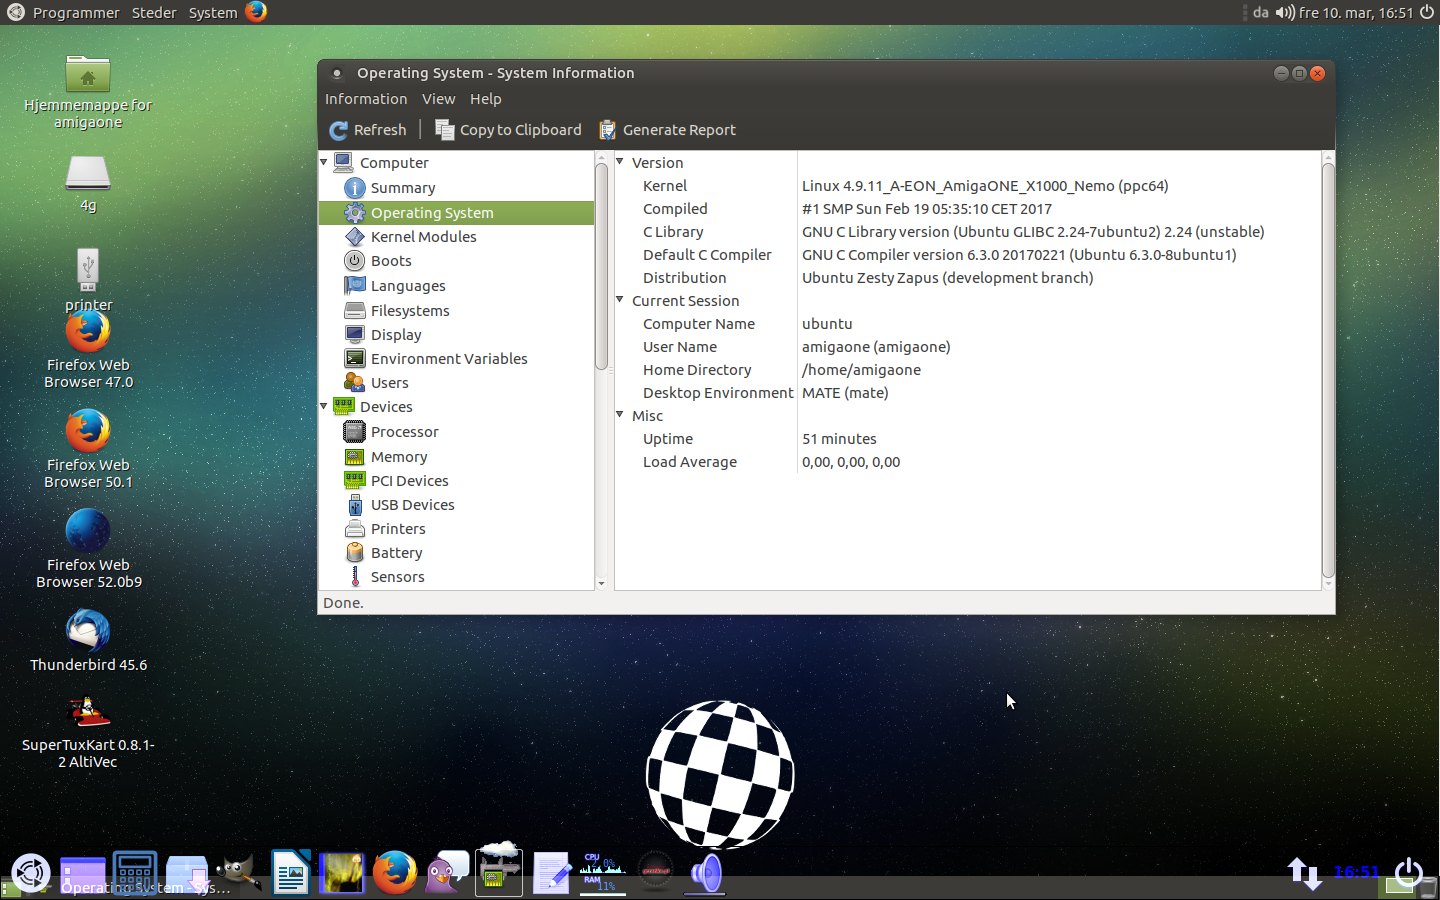Screen dimensions: 1440x900
Task: Select the Battery entry
Action: (396, 553)
